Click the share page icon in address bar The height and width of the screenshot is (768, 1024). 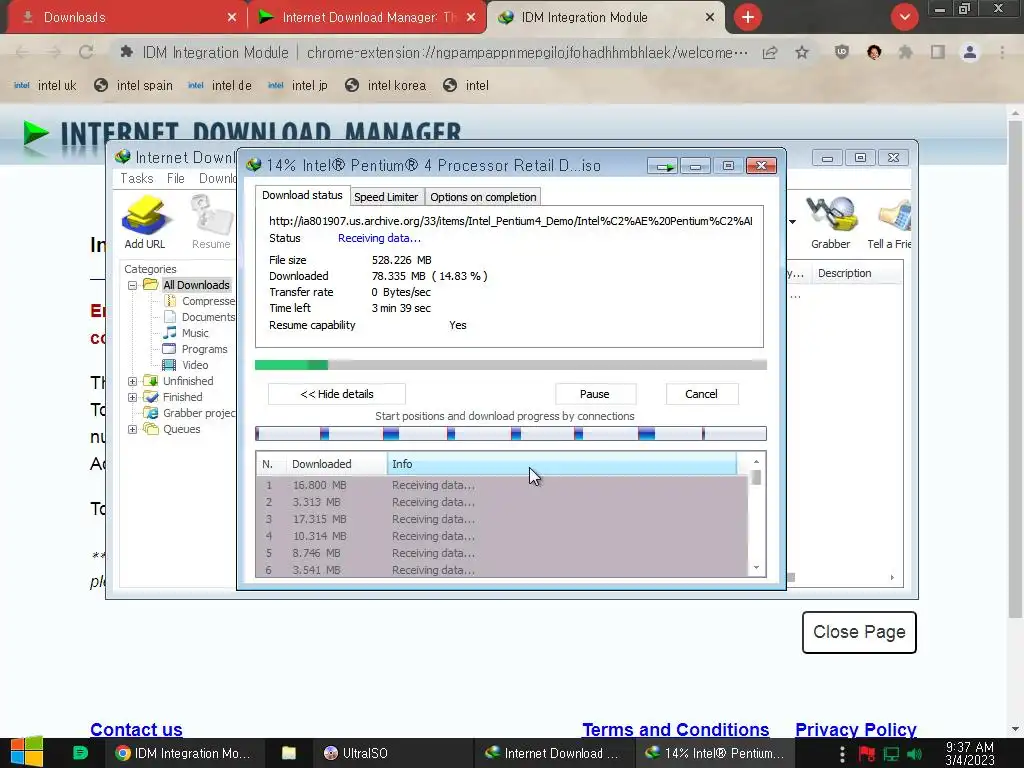pyautogui.click(x=770, y=52)
